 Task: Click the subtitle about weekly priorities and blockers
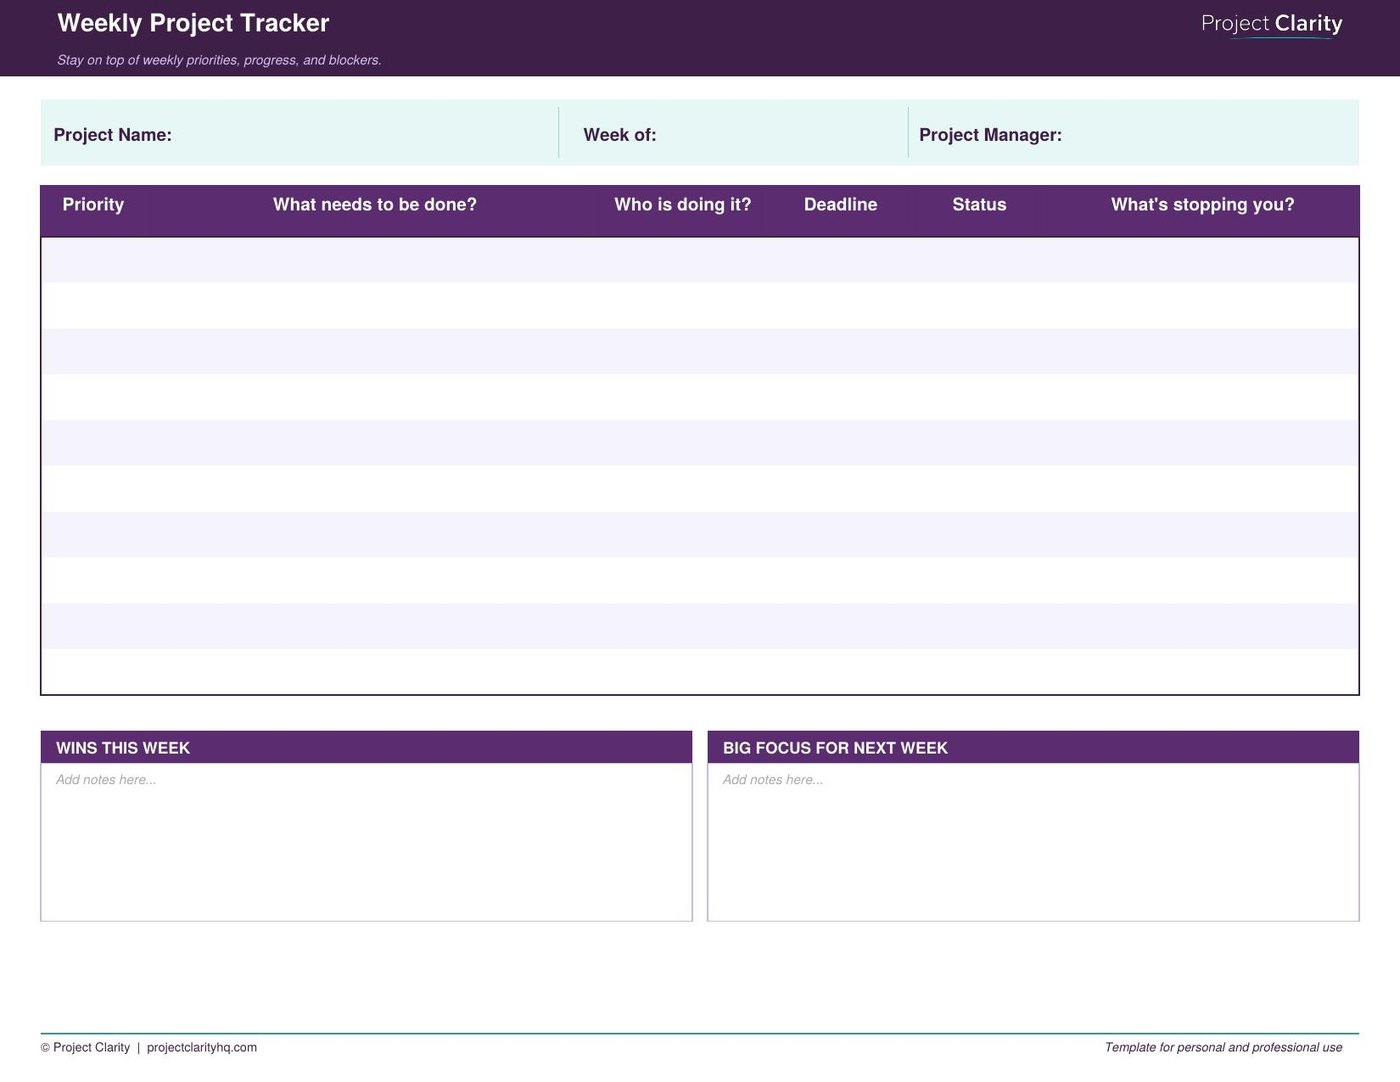[x=219, y=60]
